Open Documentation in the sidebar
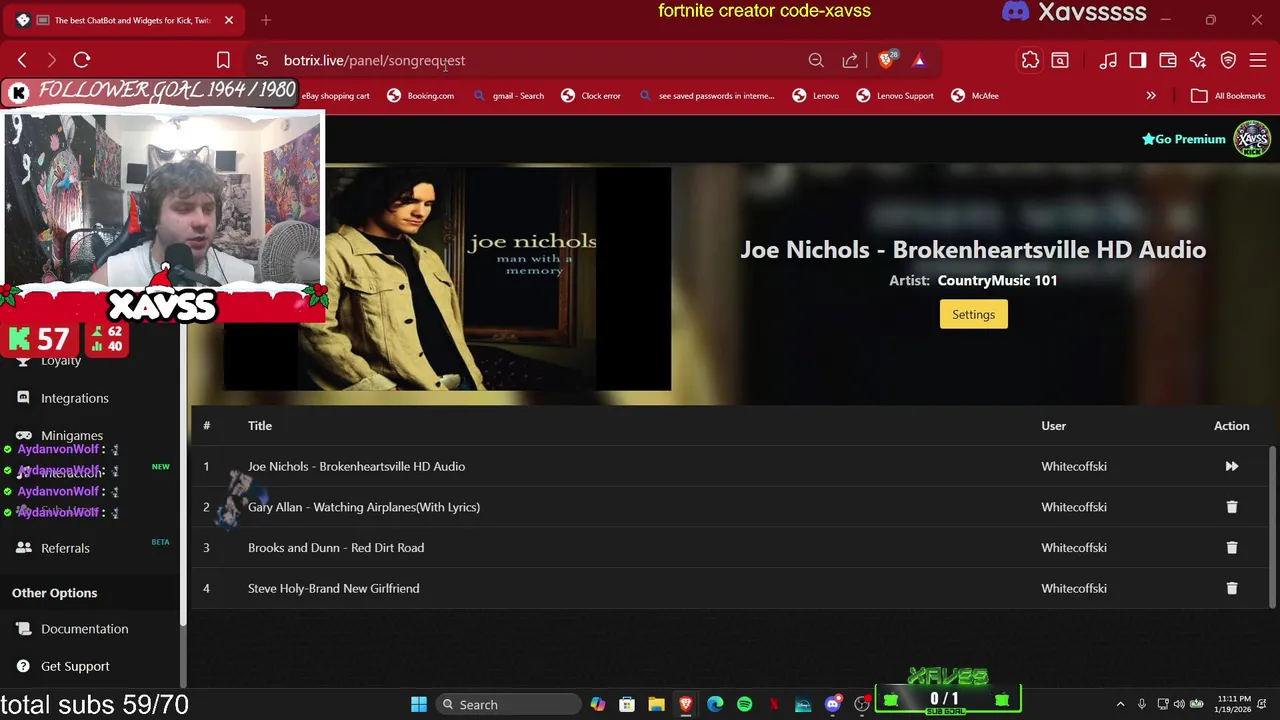 85,629
